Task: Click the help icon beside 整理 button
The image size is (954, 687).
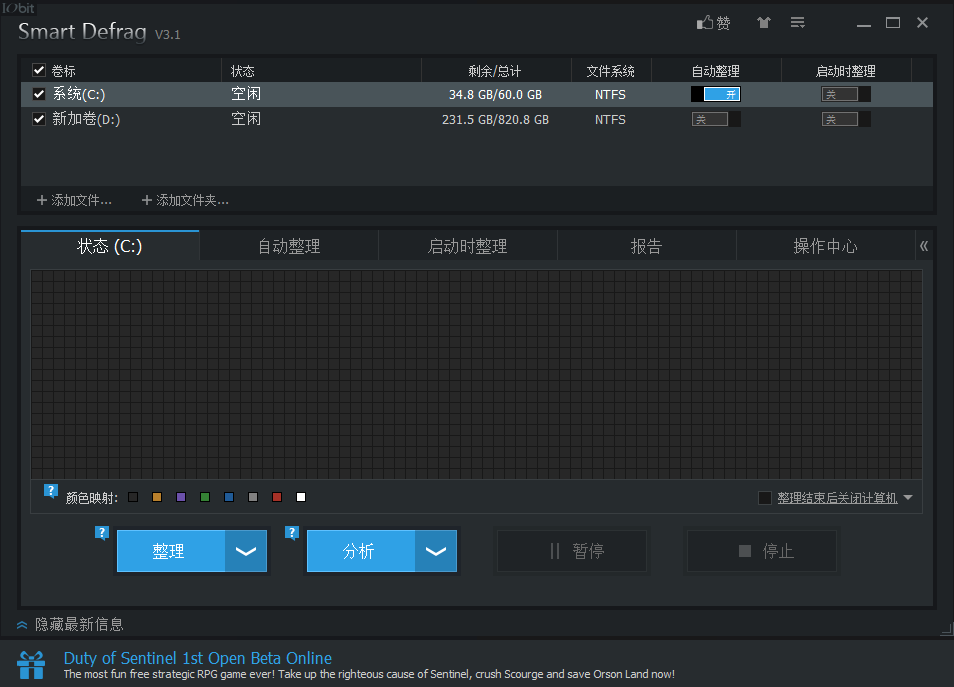Action: coord(102,533)
